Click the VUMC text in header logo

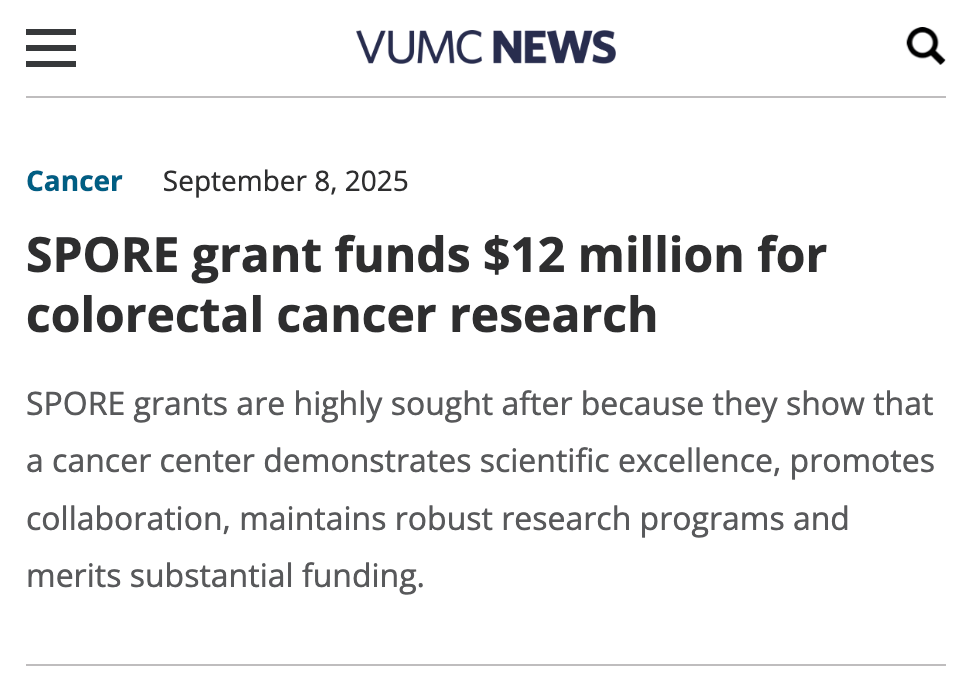(x=420, y=47)
